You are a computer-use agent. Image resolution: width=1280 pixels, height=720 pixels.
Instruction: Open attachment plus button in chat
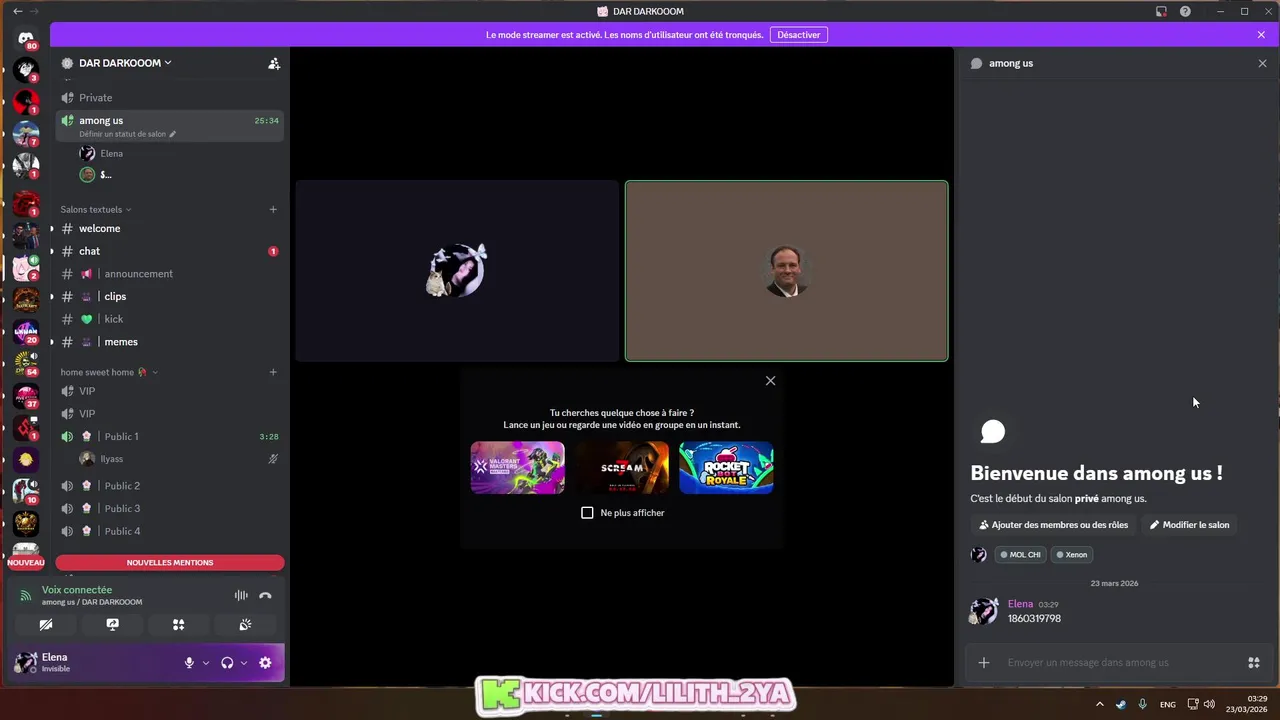pyautogui.click(x=984, y=662)
